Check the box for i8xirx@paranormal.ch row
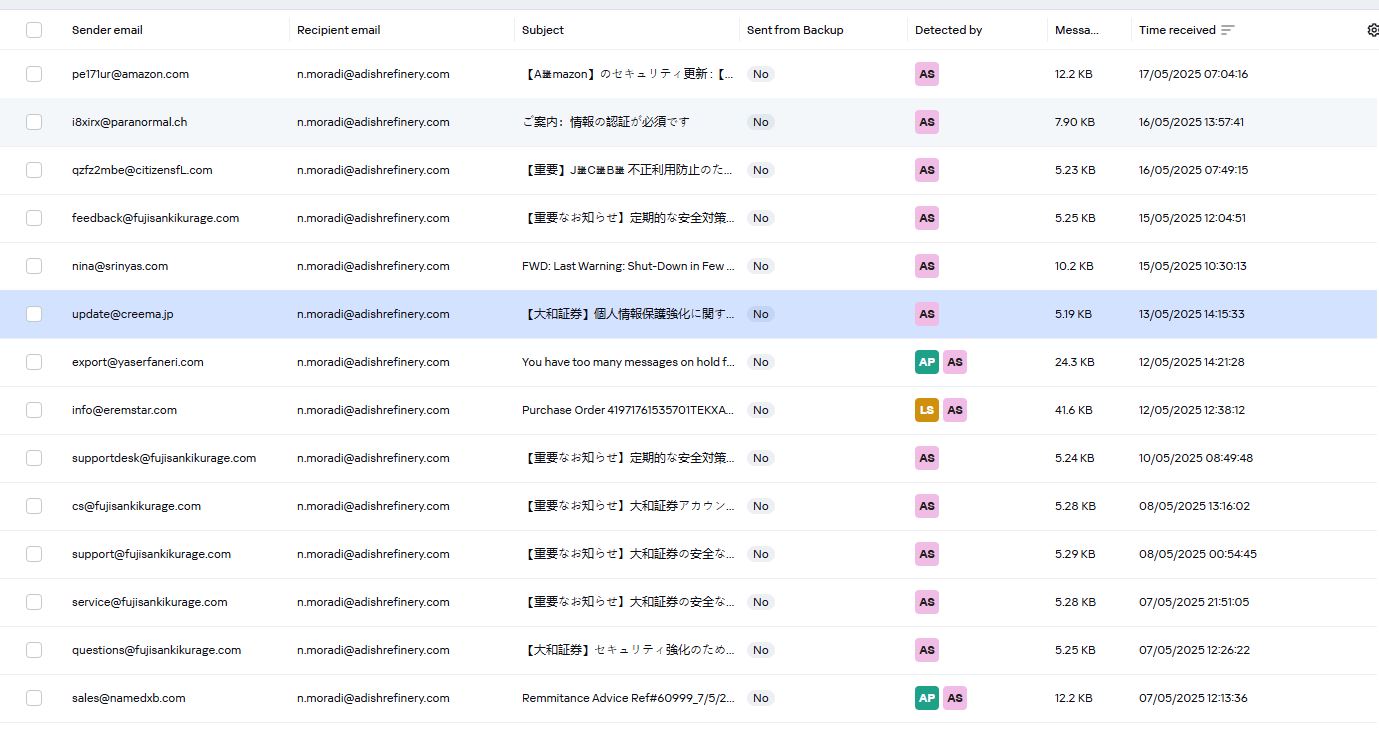The image size is (1379, 729). click(x=34, y=122)
